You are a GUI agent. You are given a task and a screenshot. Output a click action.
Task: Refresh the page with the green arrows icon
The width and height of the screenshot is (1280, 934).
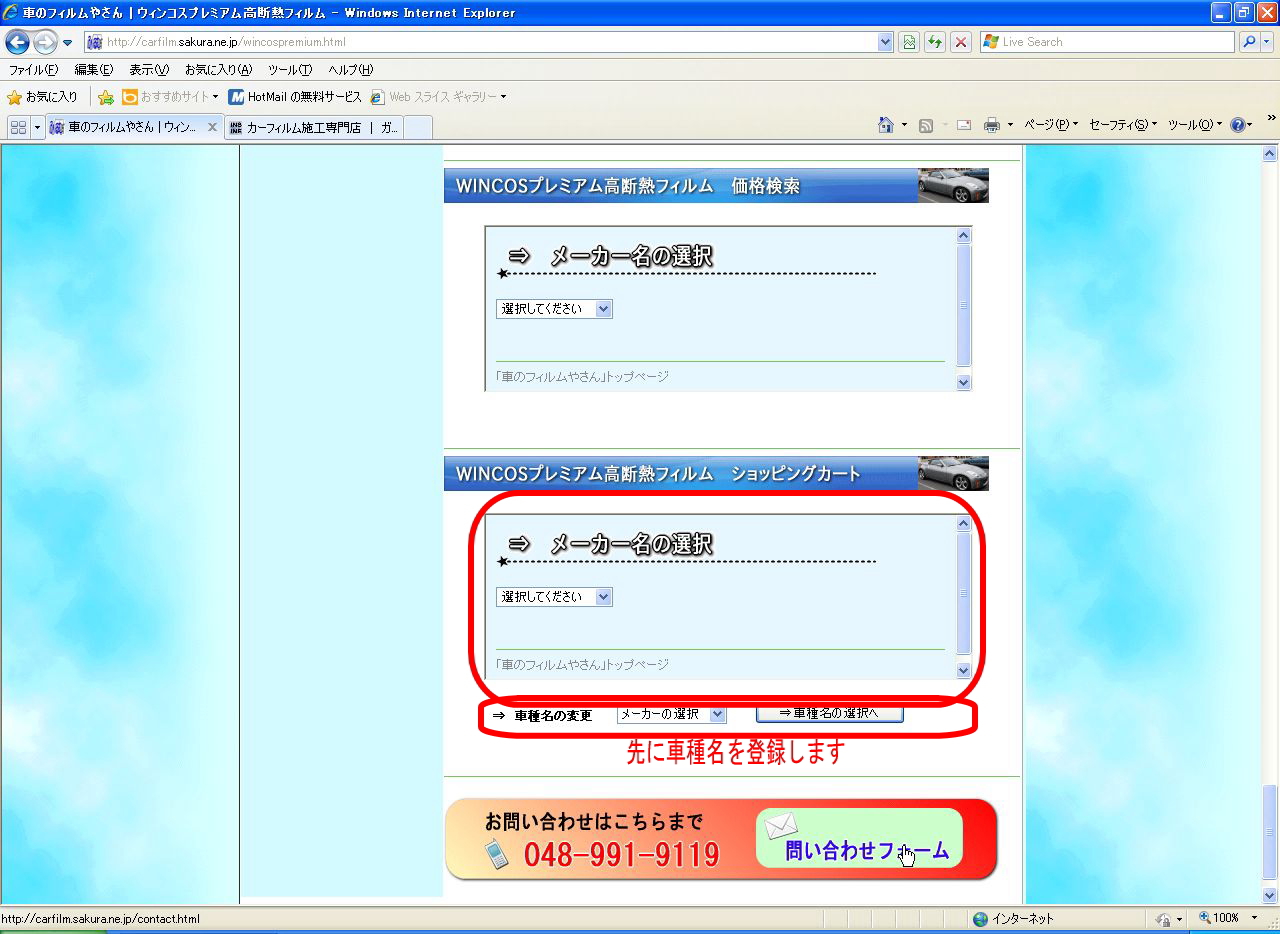(x=935, y=42)
